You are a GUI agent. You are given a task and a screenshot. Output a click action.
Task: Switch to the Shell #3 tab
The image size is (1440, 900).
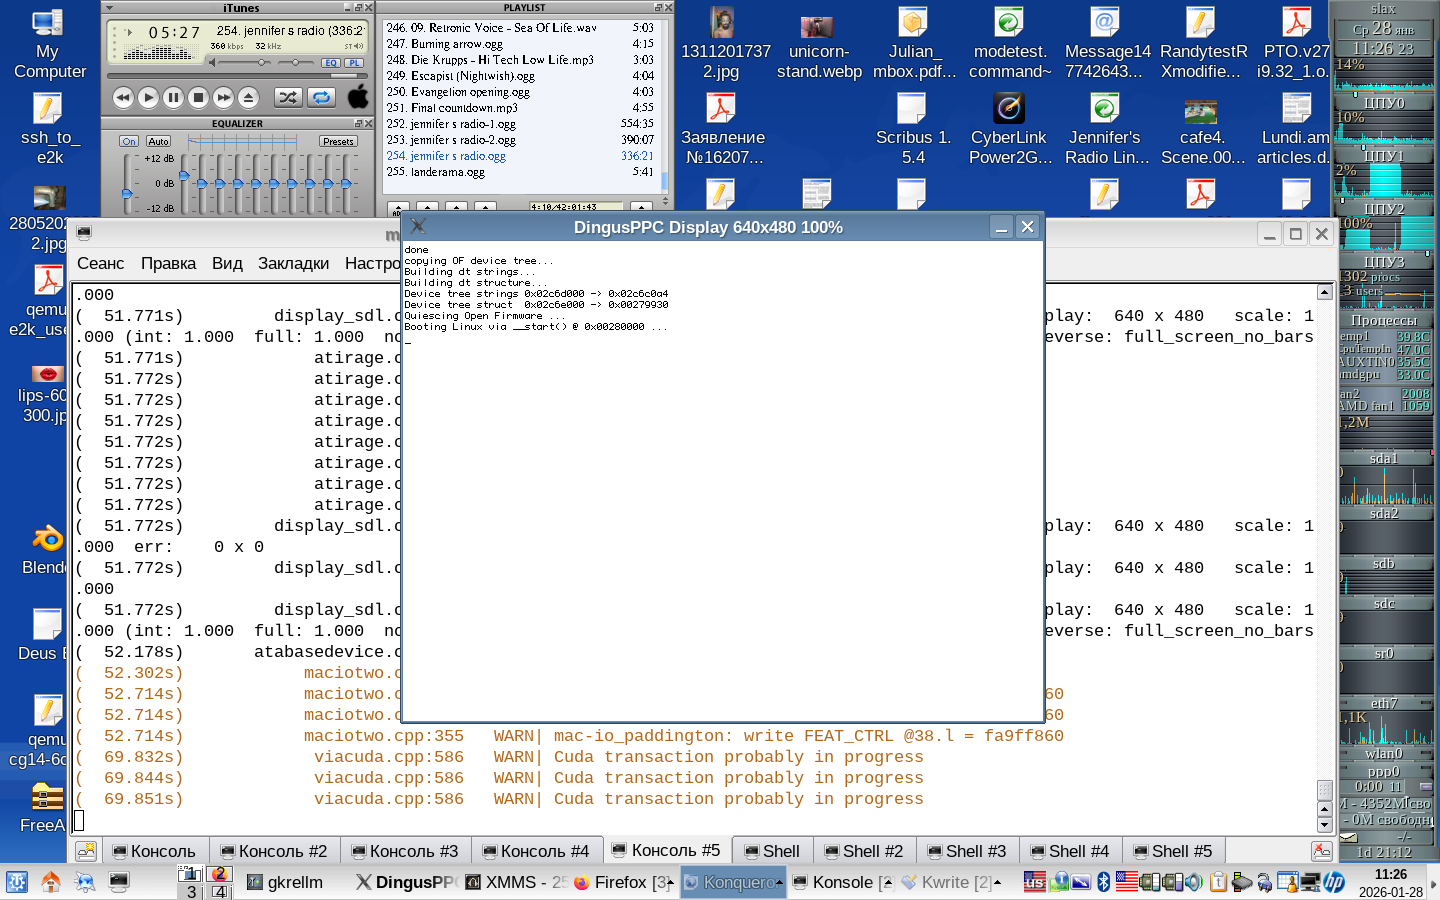[x=966, y=851]
